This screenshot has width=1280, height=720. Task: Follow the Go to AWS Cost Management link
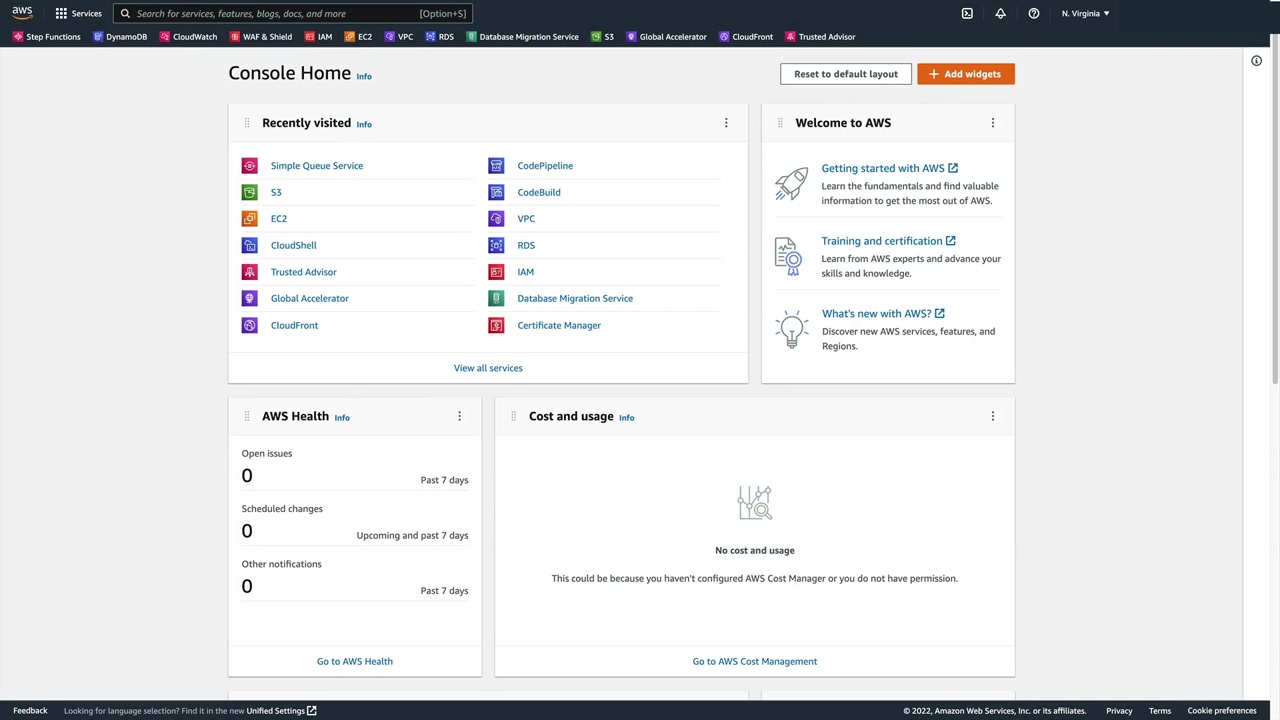(755, 661)
